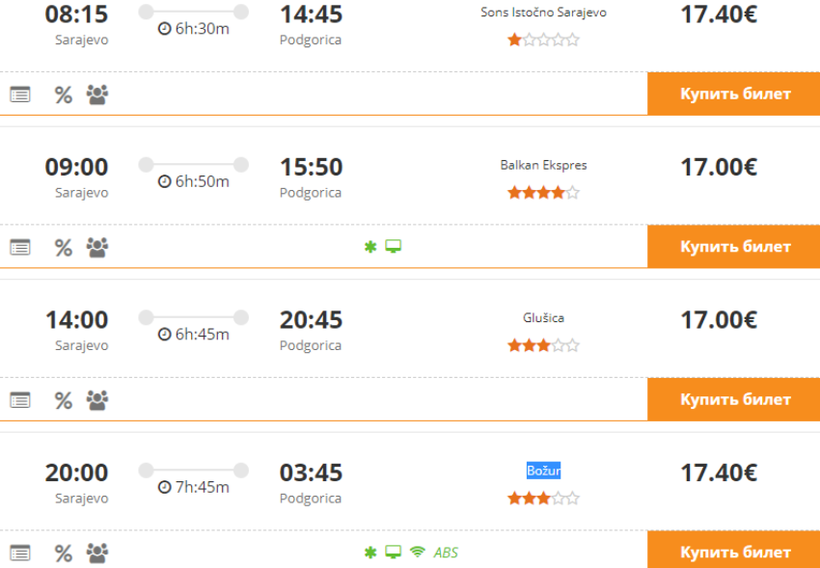Click the highlighted Božur carrier name
The image size is (820, 568).
[543, 470]
